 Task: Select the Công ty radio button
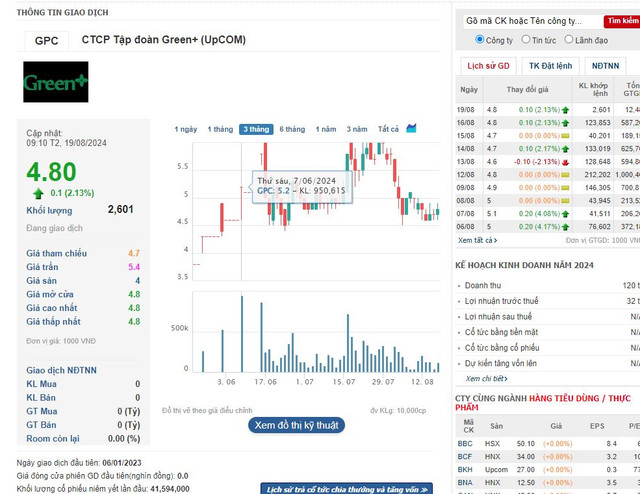480,40
